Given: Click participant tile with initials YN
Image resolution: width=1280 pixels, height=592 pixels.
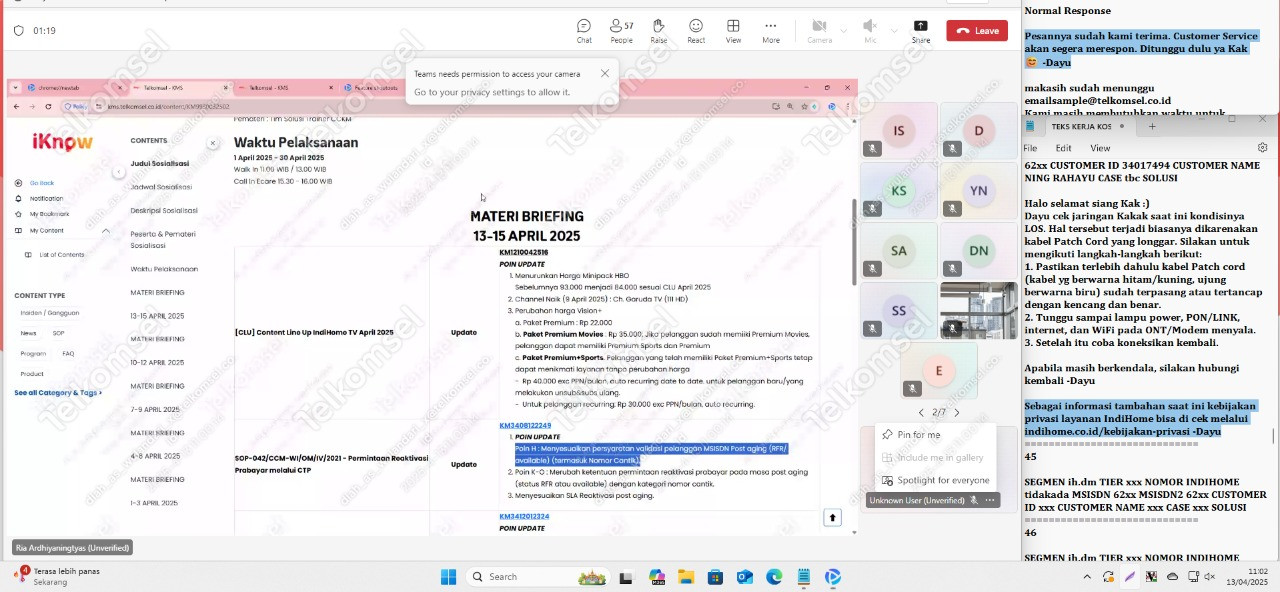Looking at the screenshot, I should [978, 190].
